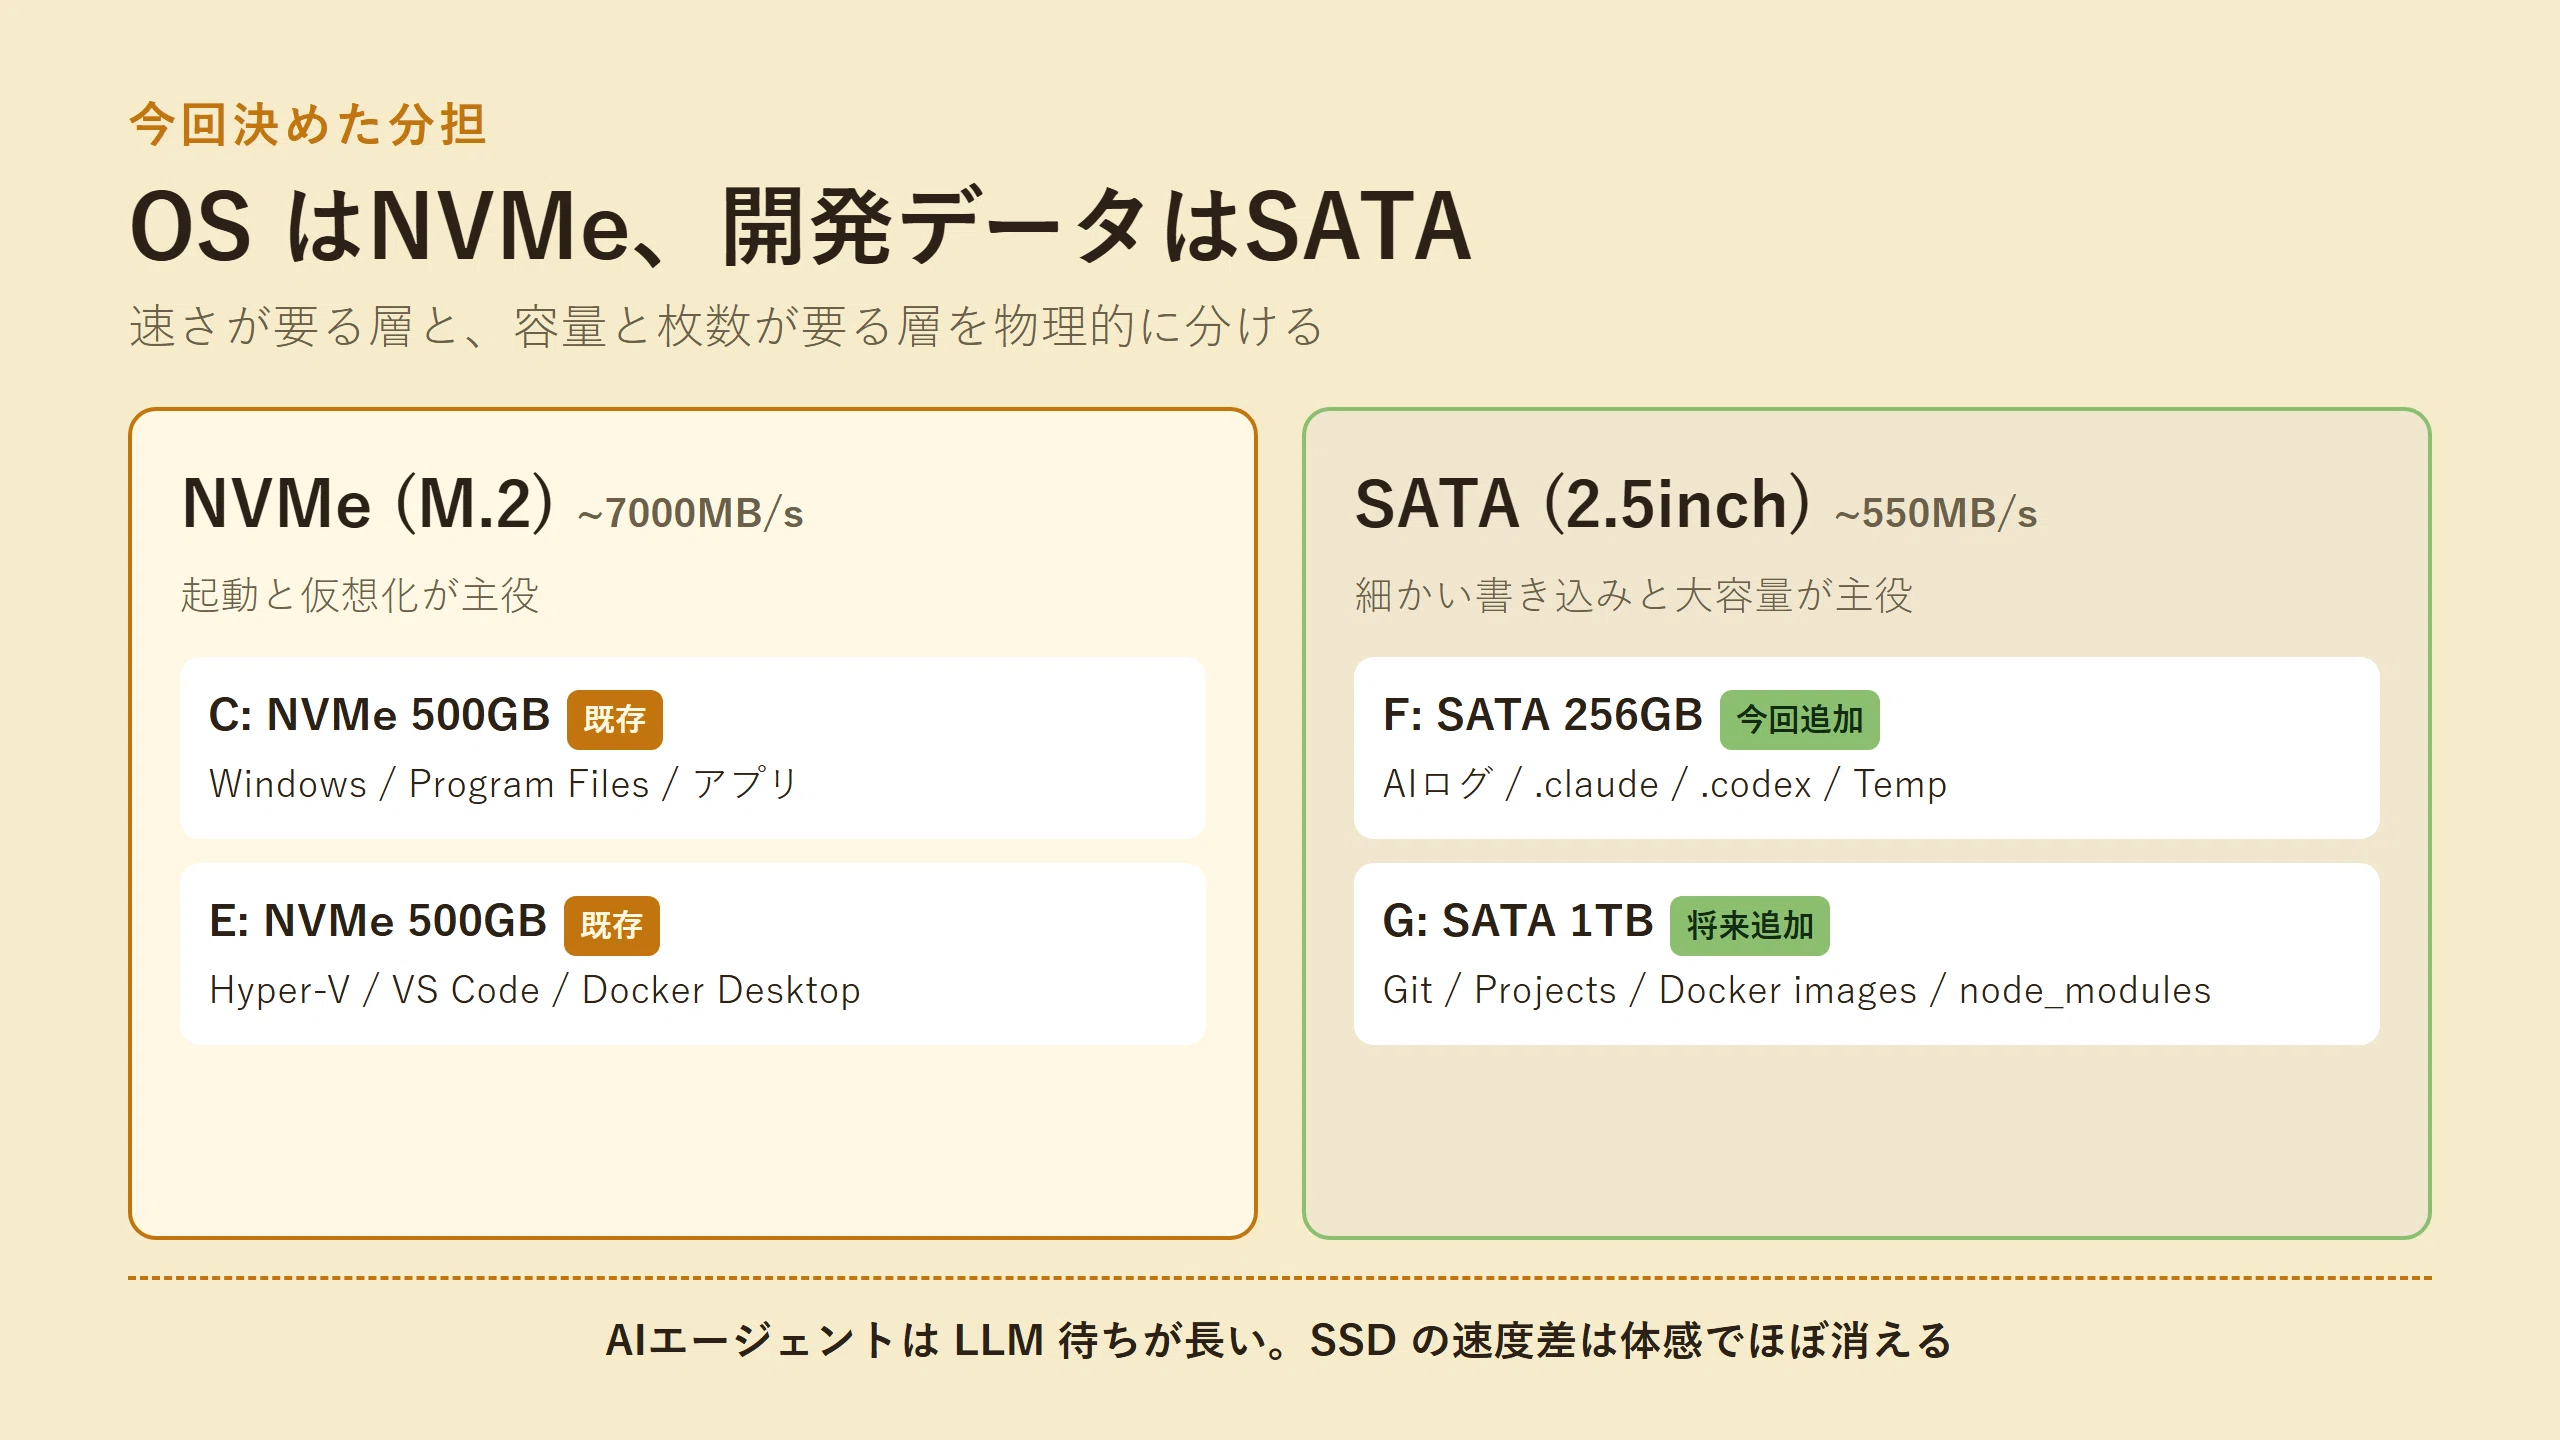Click the 既存 badge beside E: NVMe

[612, 925]
